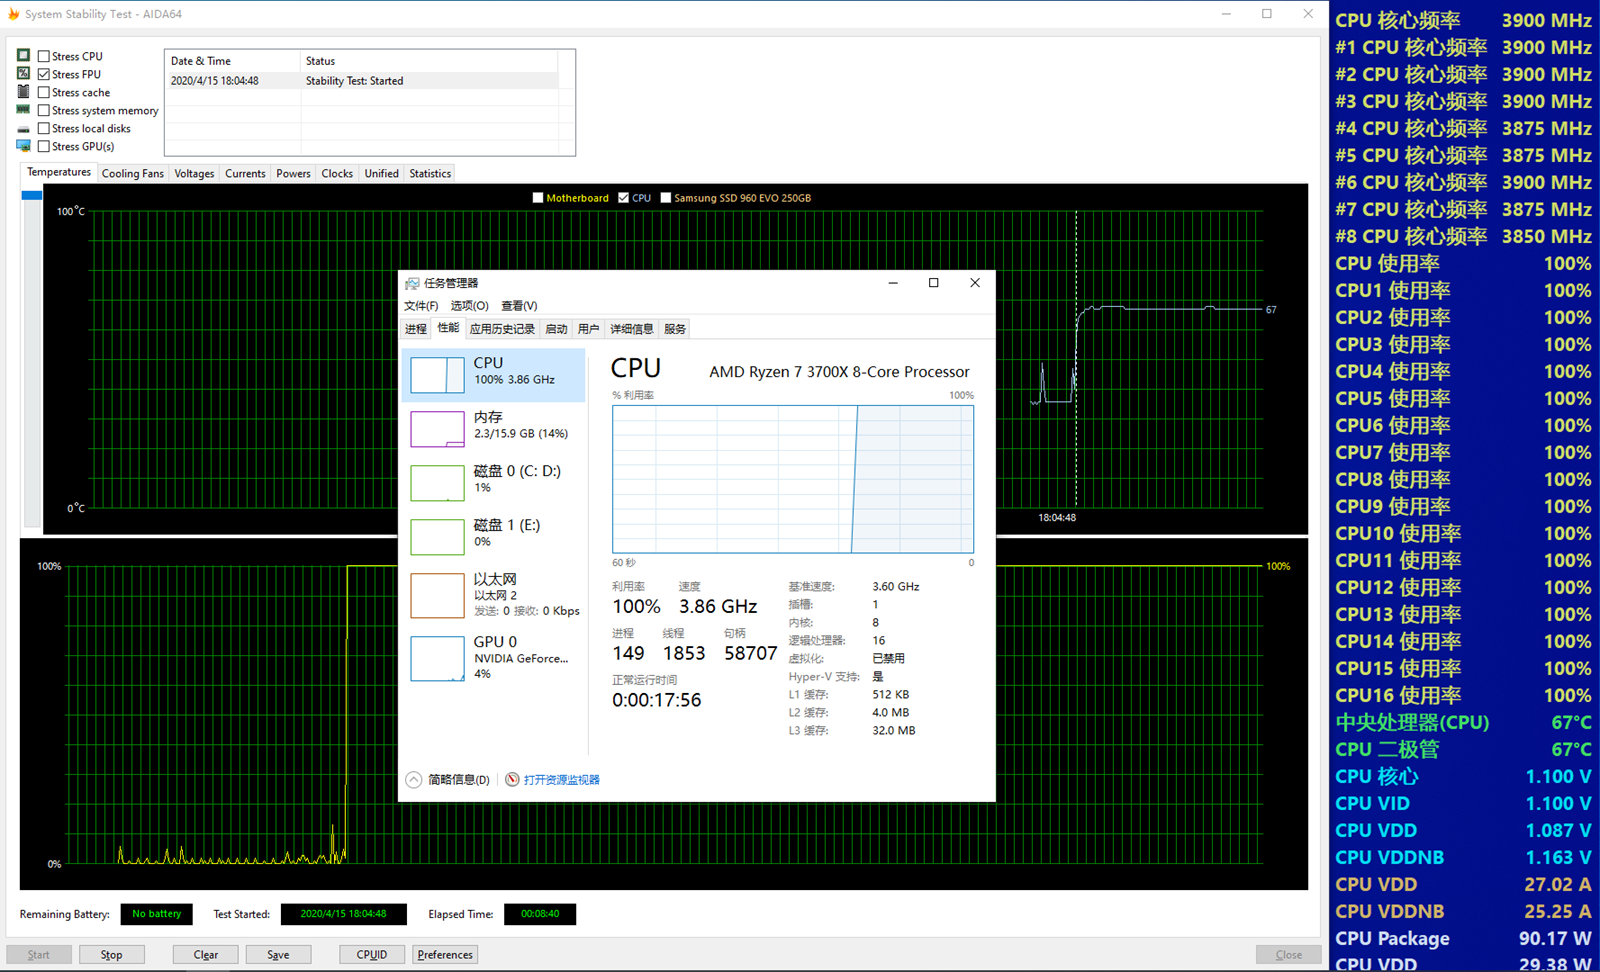Enable the Stress CPU checkbox

[44, 57]
